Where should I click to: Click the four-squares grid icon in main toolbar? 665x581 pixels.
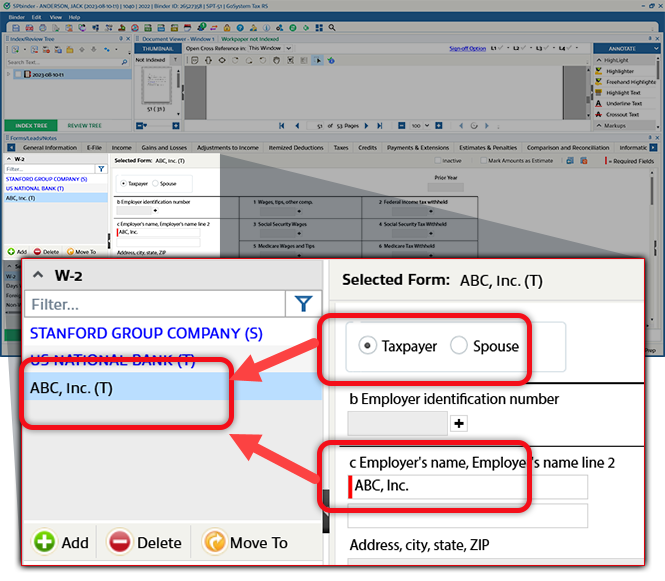point(319,28)
